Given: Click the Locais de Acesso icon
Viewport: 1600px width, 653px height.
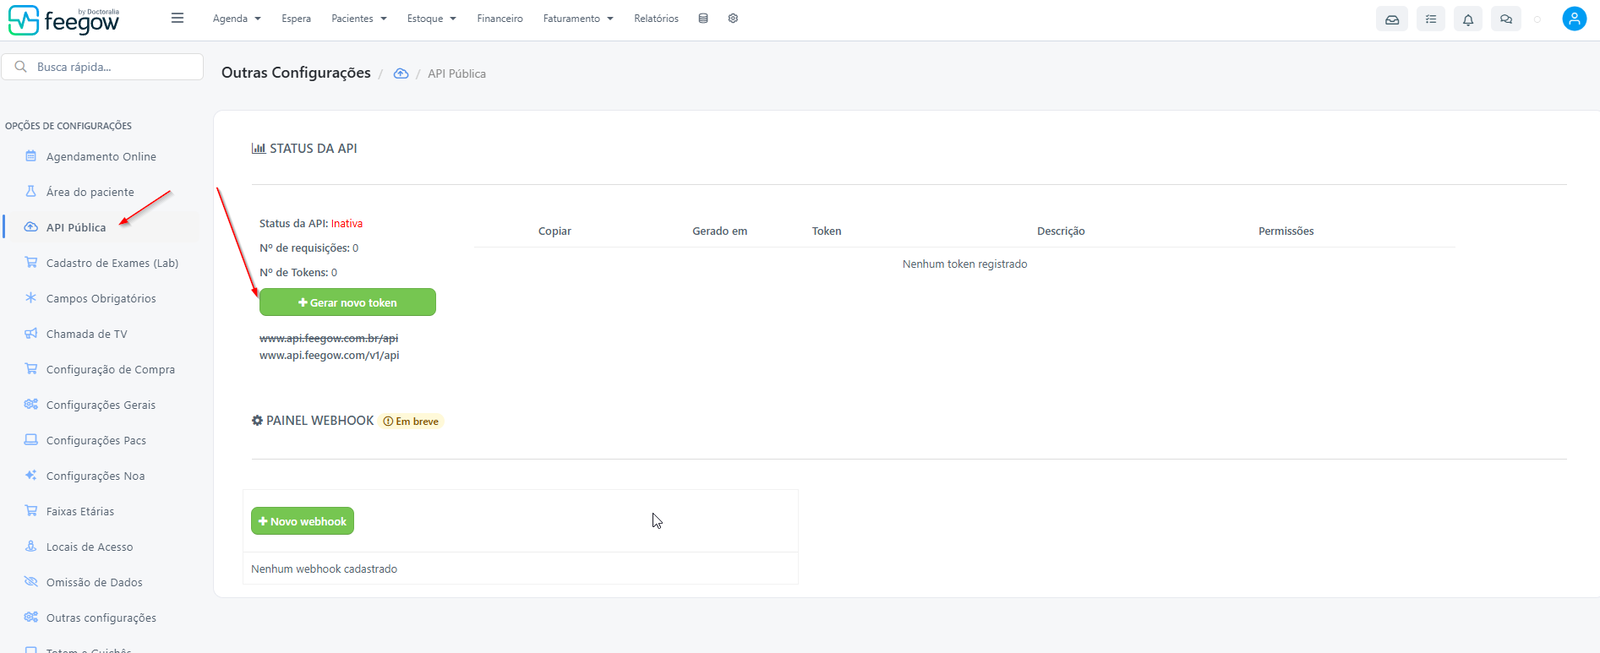Looking at the screenshot, I should [31, 546].
